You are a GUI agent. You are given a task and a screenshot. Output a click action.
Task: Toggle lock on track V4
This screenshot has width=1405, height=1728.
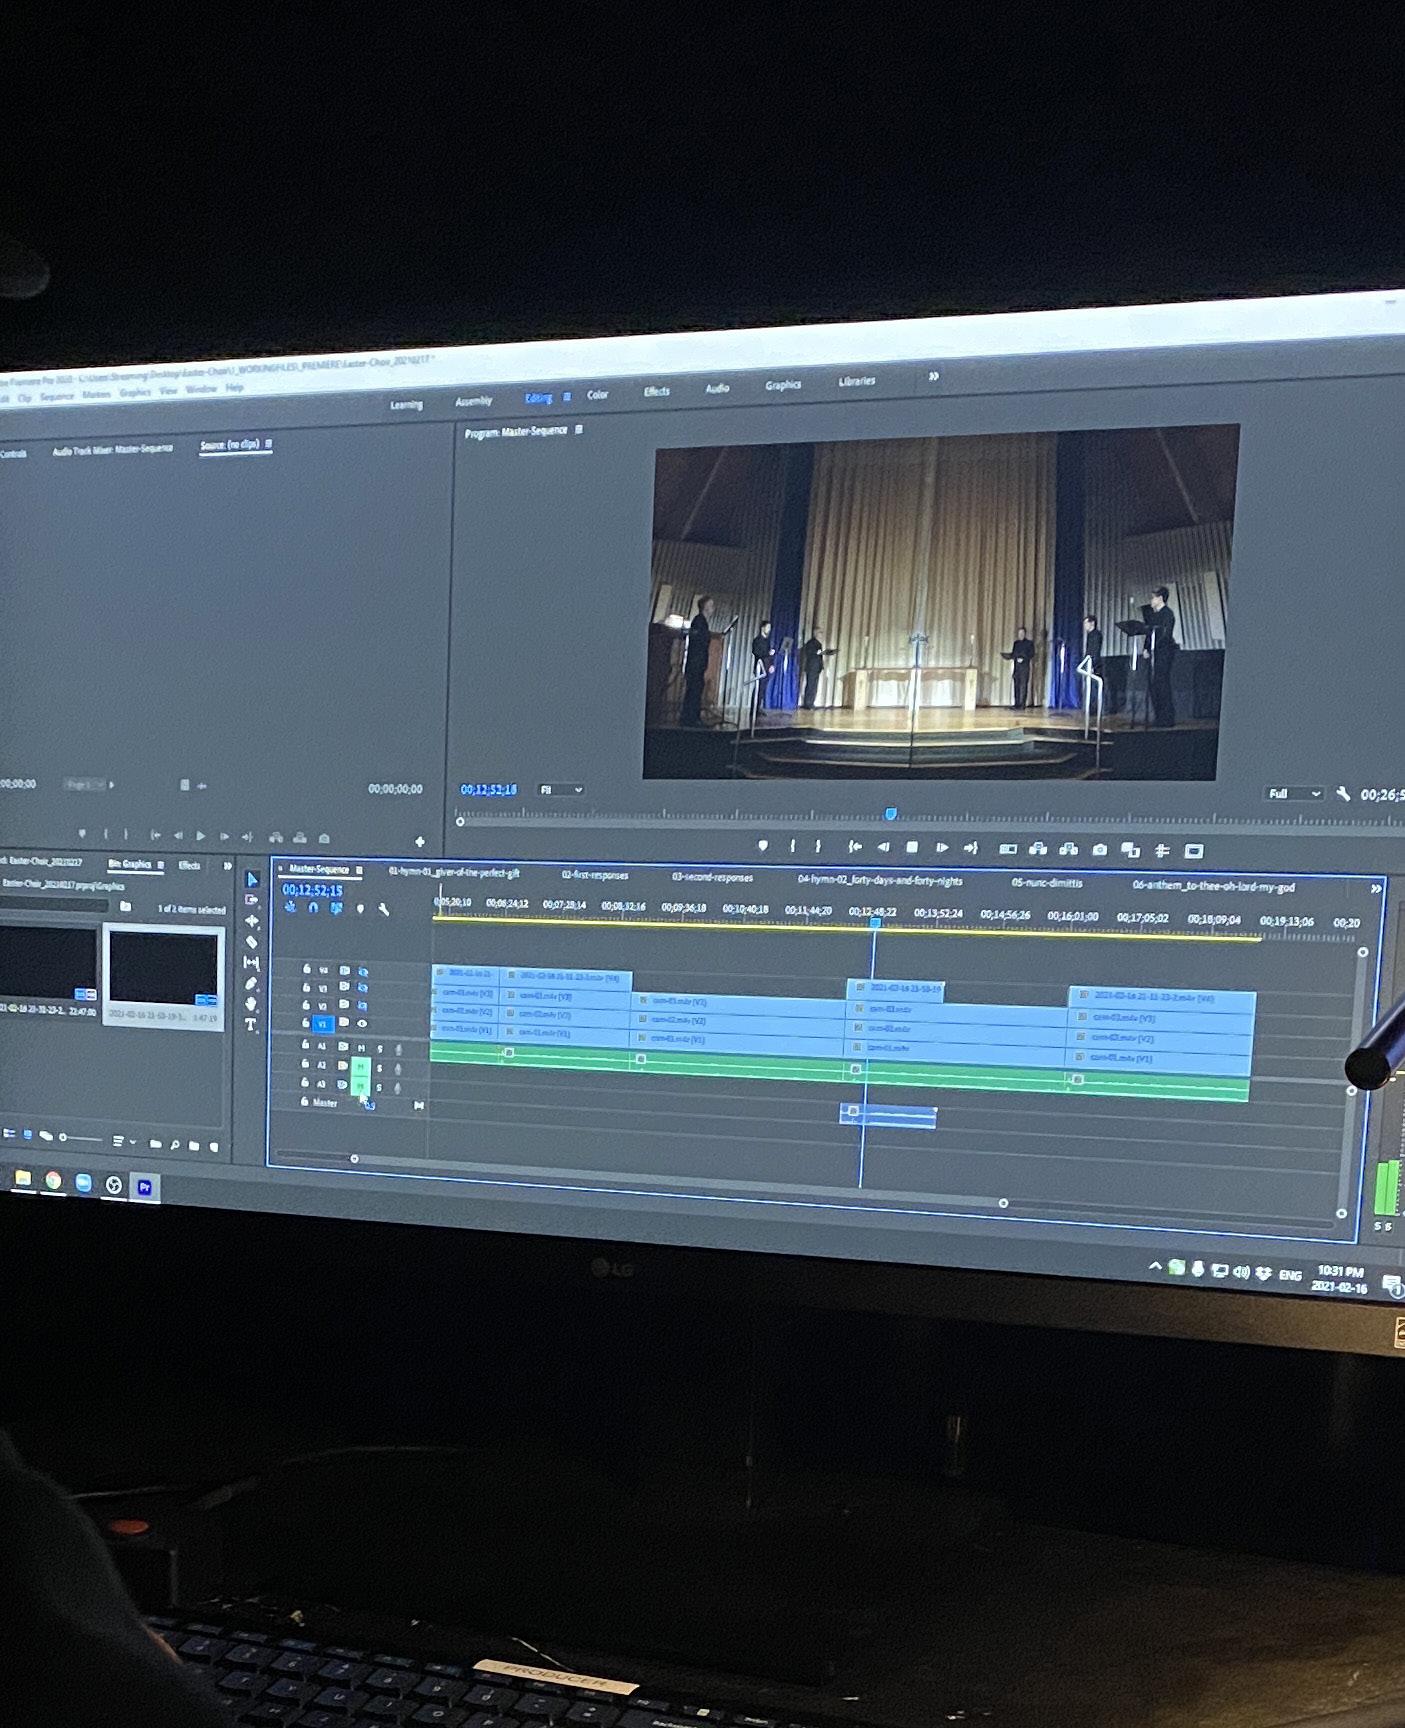[306, 969]
